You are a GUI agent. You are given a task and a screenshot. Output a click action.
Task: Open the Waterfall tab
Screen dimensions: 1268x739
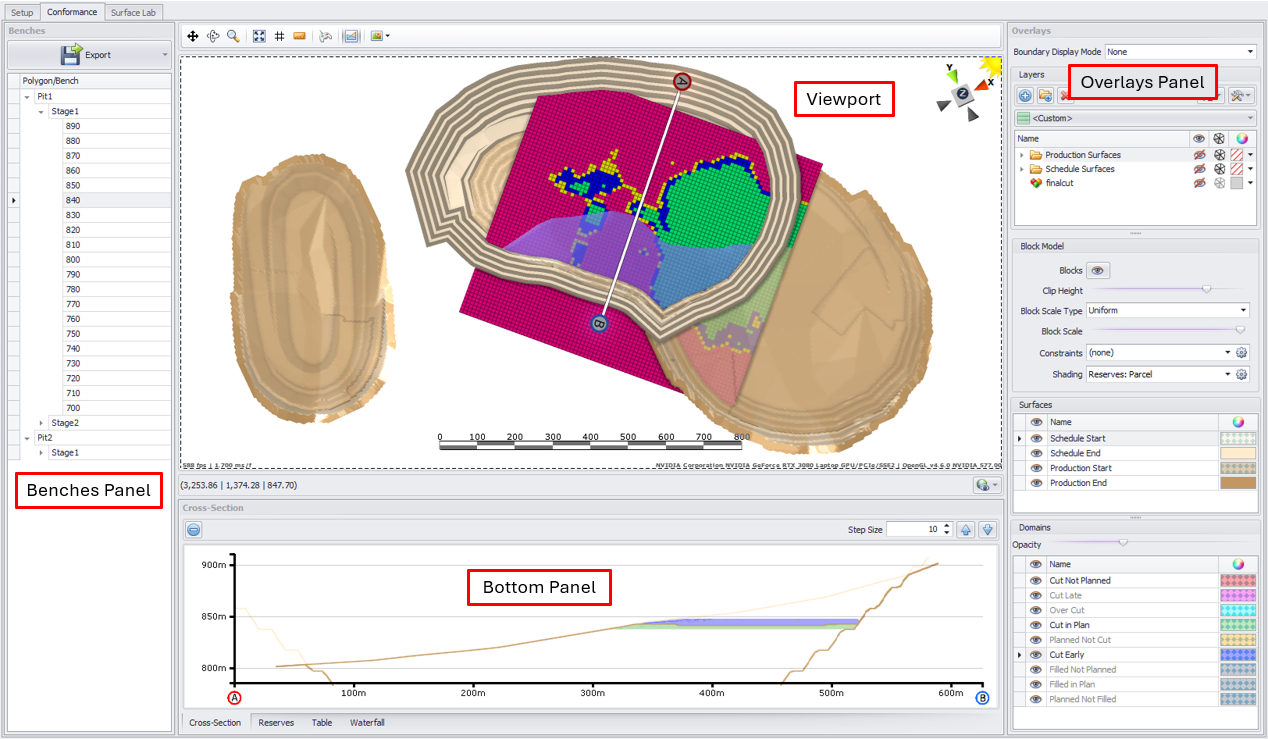(367, 722)
